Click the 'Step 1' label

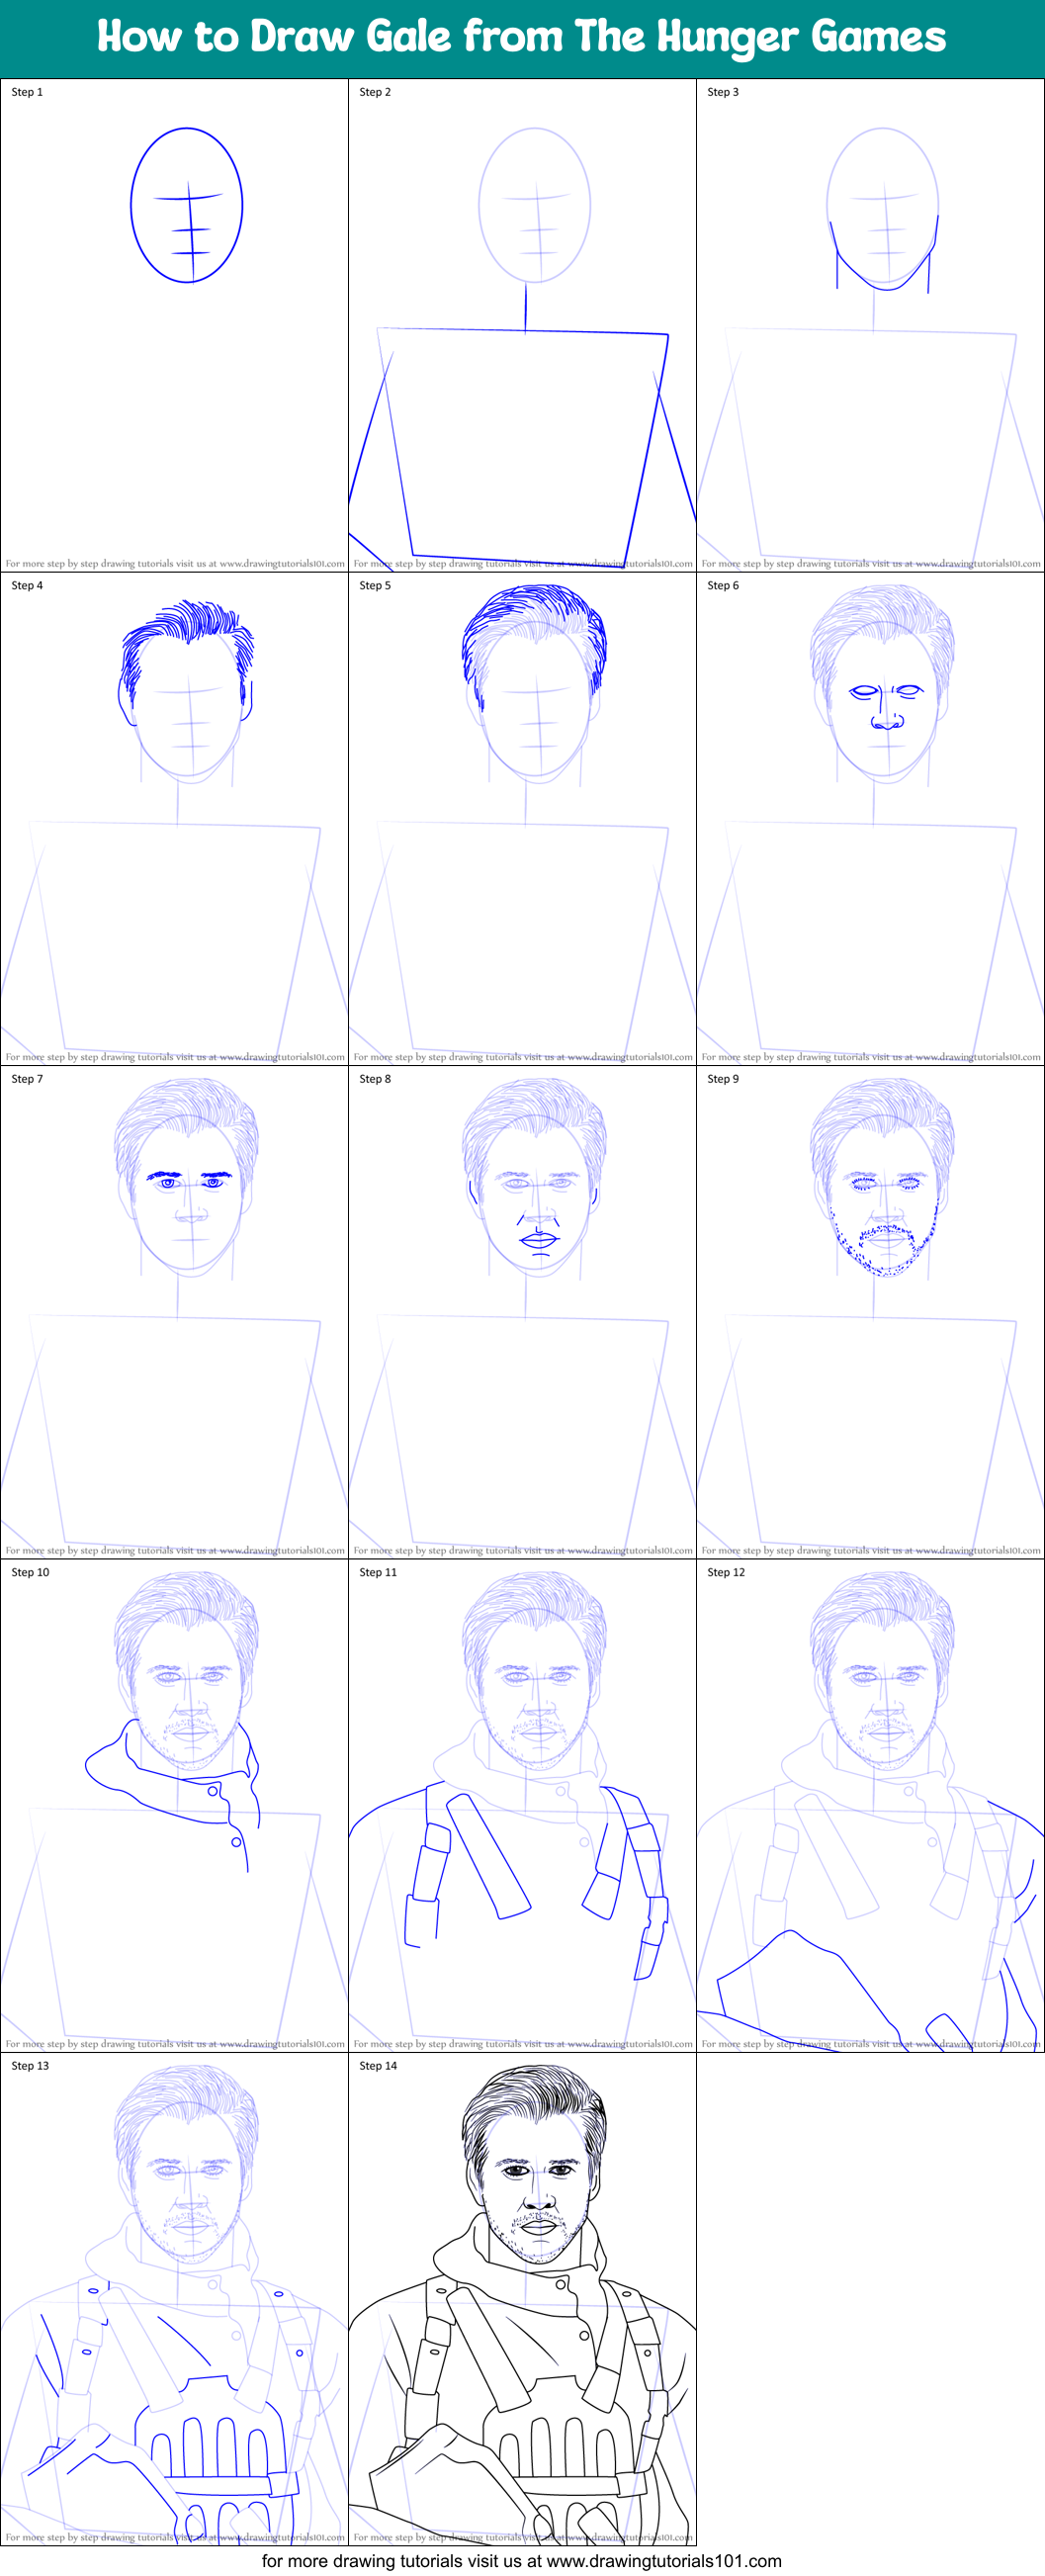[x=27, y=92]
